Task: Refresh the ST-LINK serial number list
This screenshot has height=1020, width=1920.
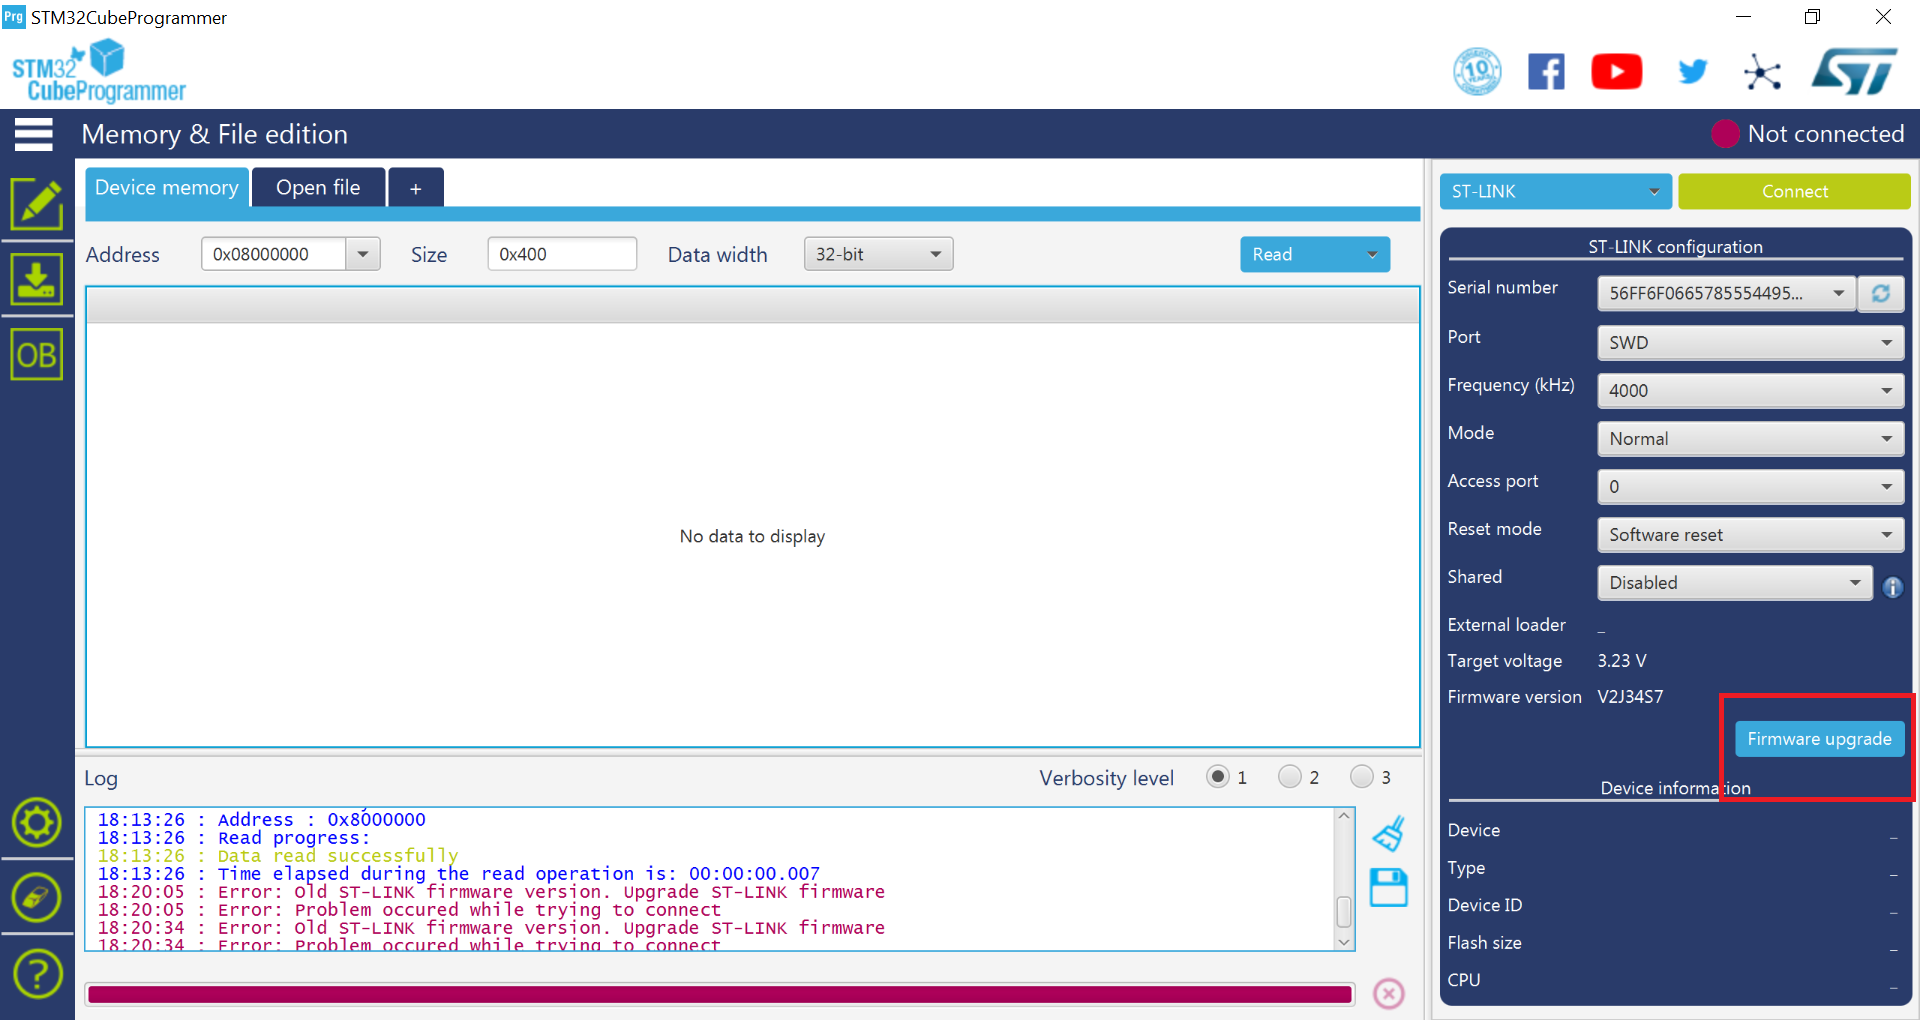Action: 1881,293
